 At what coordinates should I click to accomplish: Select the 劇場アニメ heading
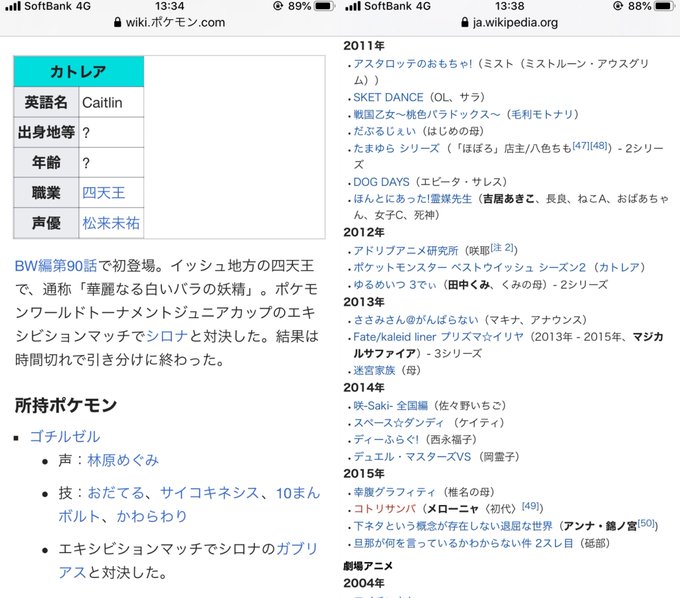pyautogui.click(x=368, y=566)
